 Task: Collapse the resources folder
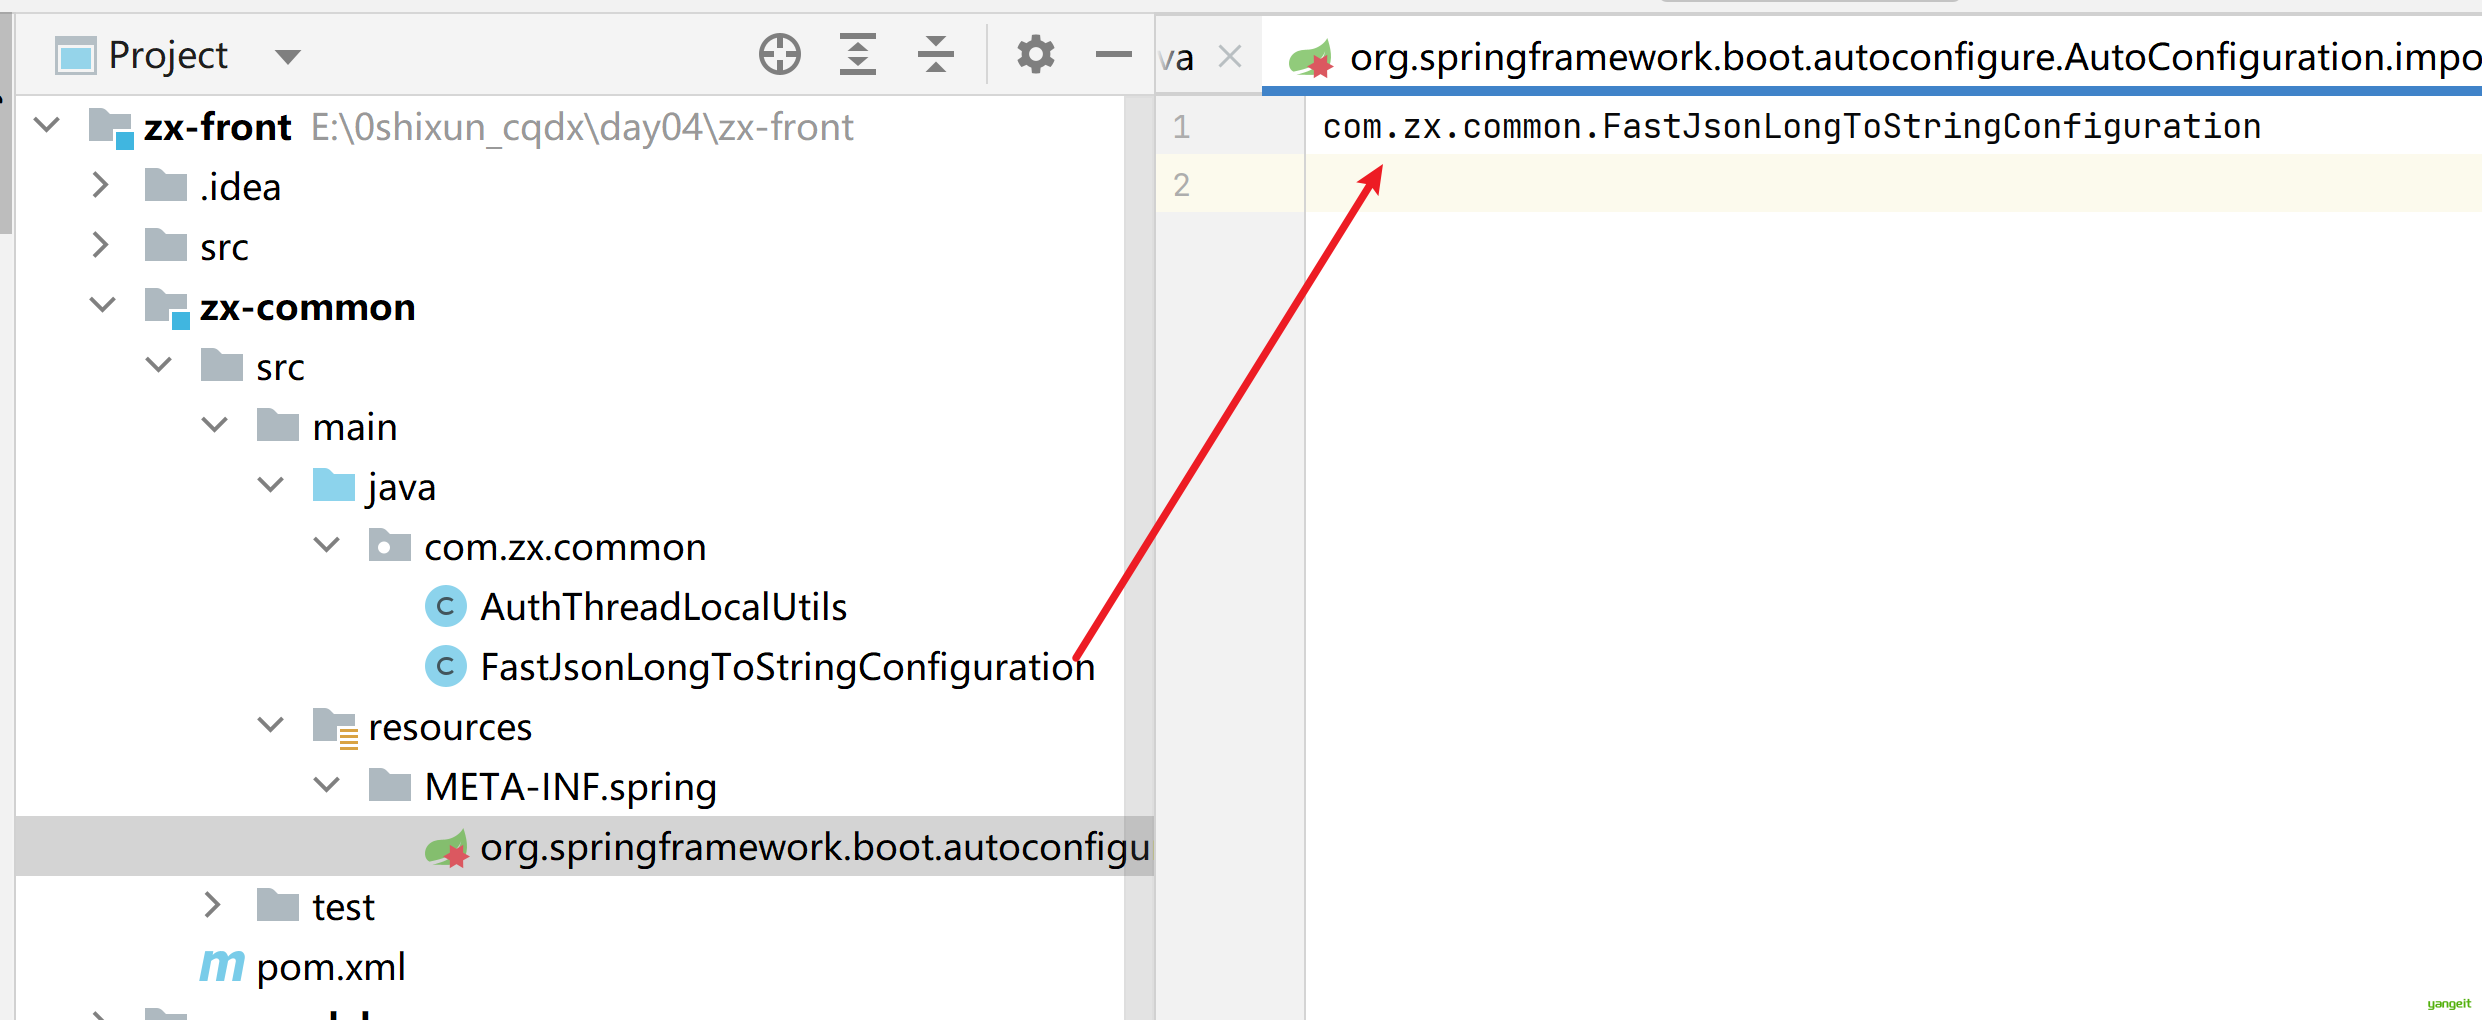[x=270, y=726]
